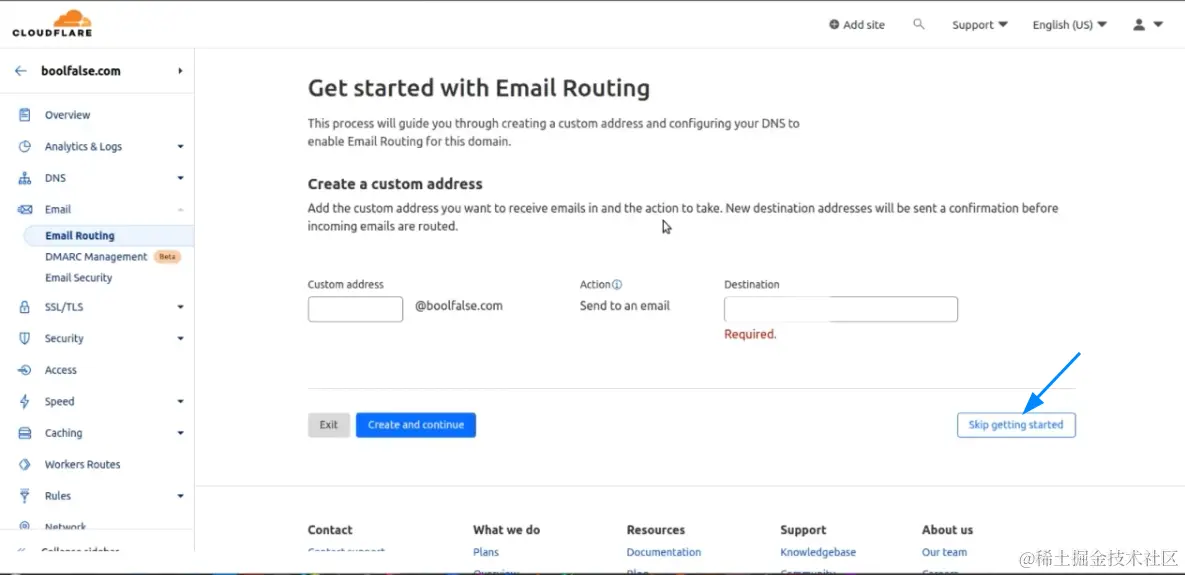Viewport: 1185px width, 575px height.
Task: Open the user account profile icon
Action: click(1139, 24)
